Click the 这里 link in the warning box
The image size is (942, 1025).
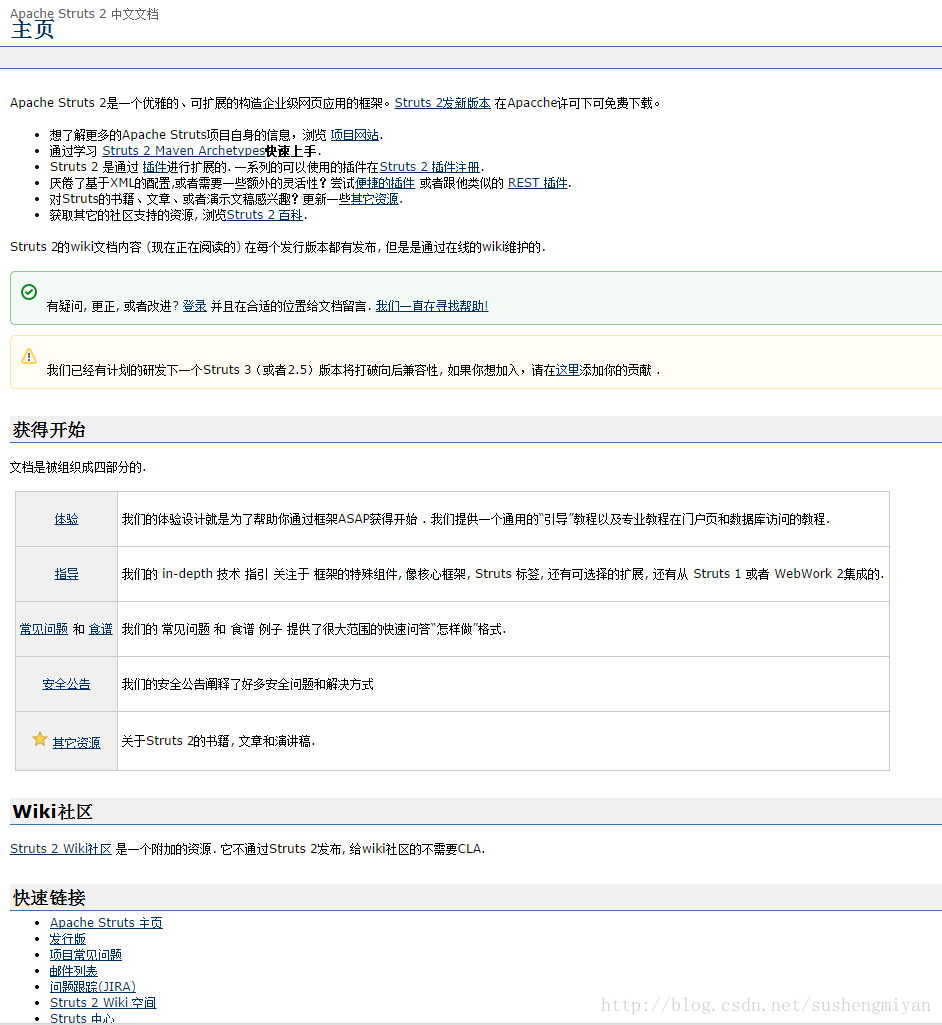(x=567, y=370)
